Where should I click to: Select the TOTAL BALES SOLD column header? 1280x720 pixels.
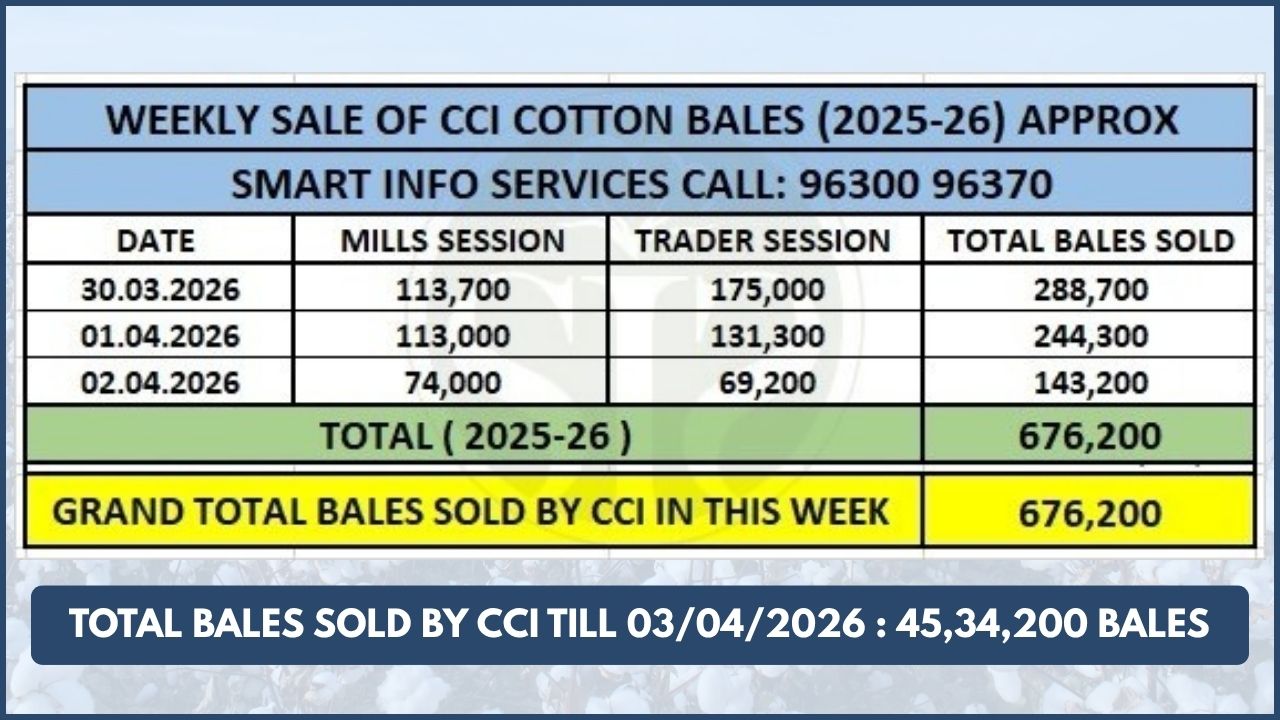1090,241
